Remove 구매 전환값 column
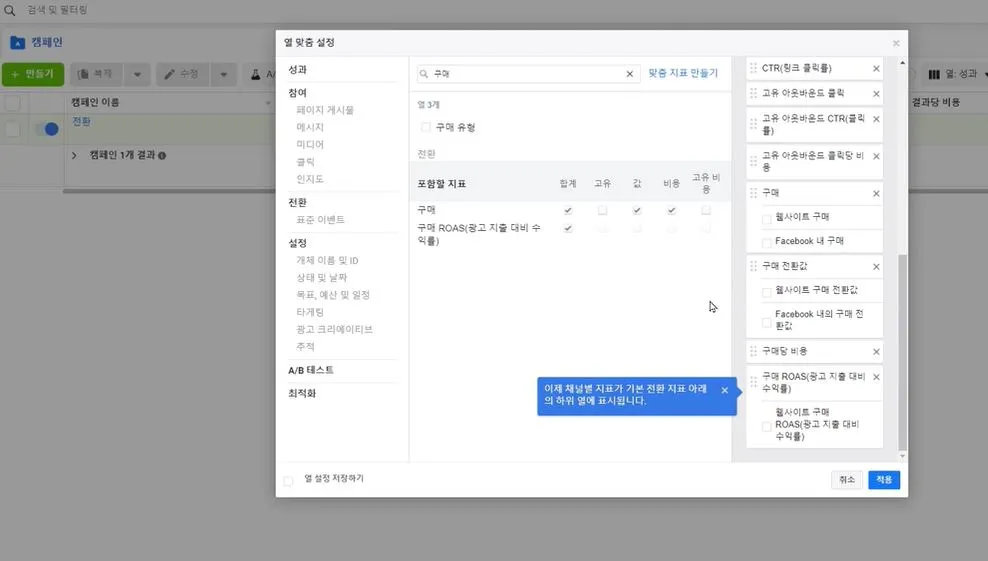This screenshot has height=561, width=988. click(x=876, y=267)
